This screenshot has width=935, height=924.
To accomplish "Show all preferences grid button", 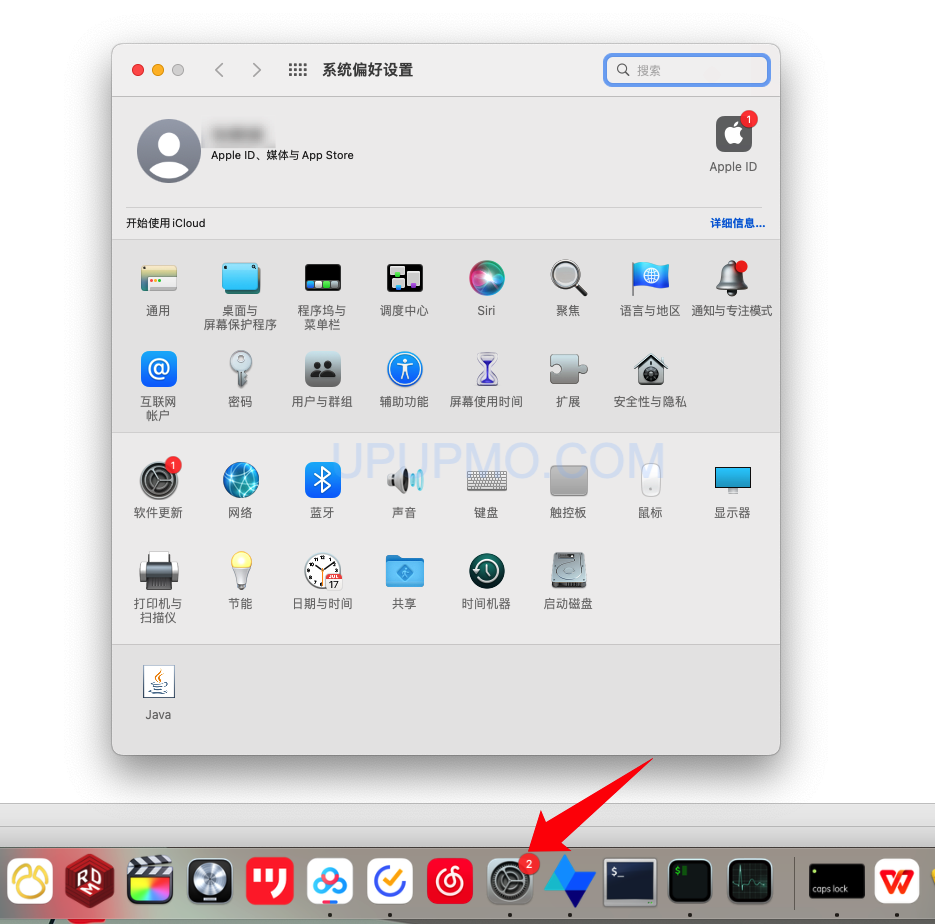I will pos(298,70).
